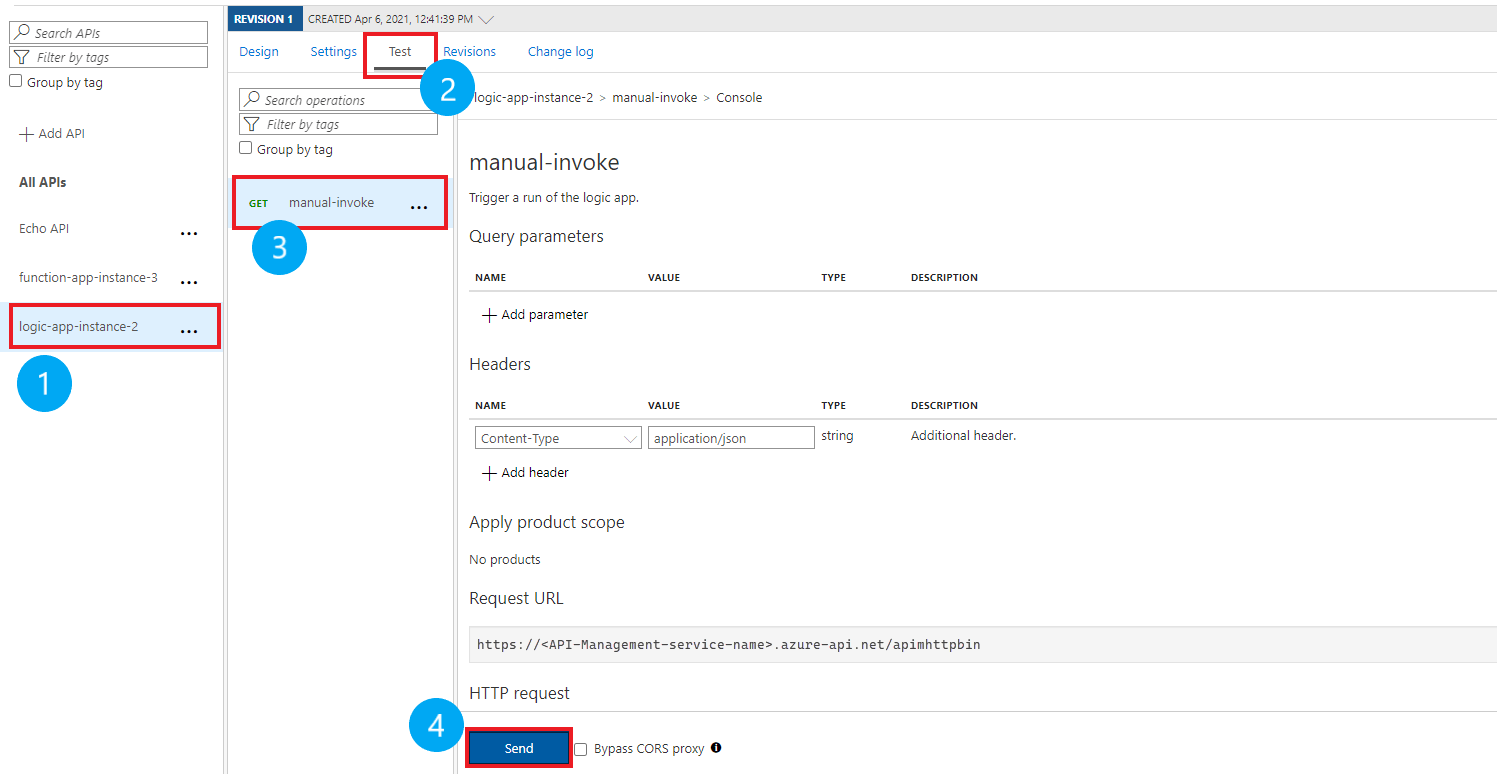Open the Content-Type header dropdown
The width and height of the screenshot is (1497, 774).
pyautogui.click(x=630, y=437)
